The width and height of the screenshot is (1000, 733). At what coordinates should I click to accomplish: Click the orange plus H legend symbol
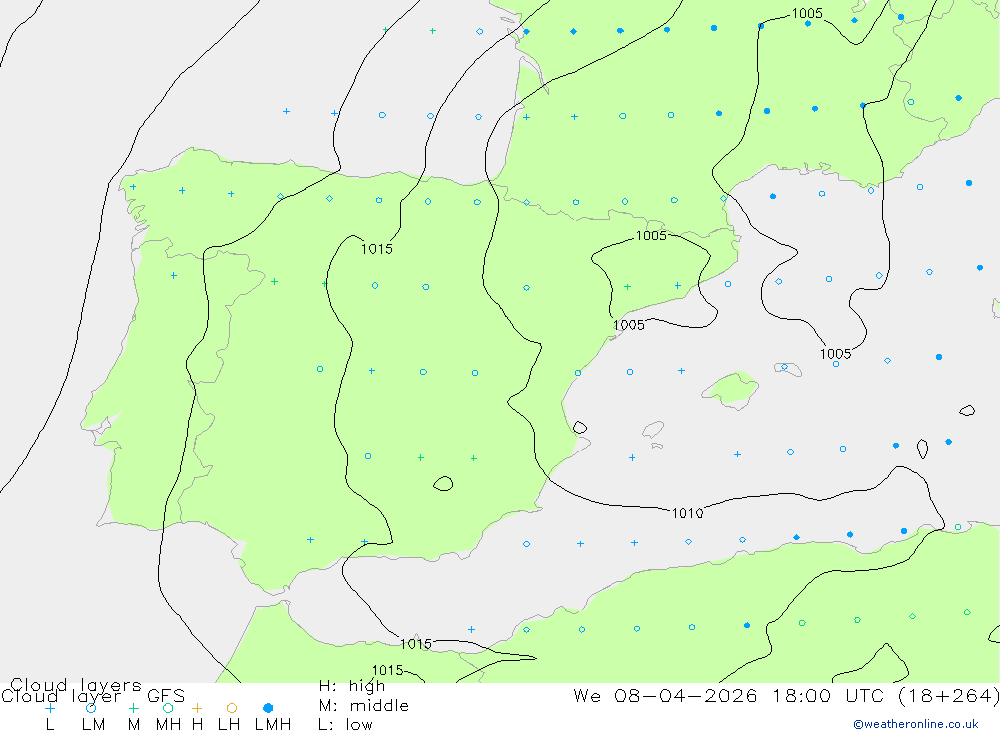[197, 708]
